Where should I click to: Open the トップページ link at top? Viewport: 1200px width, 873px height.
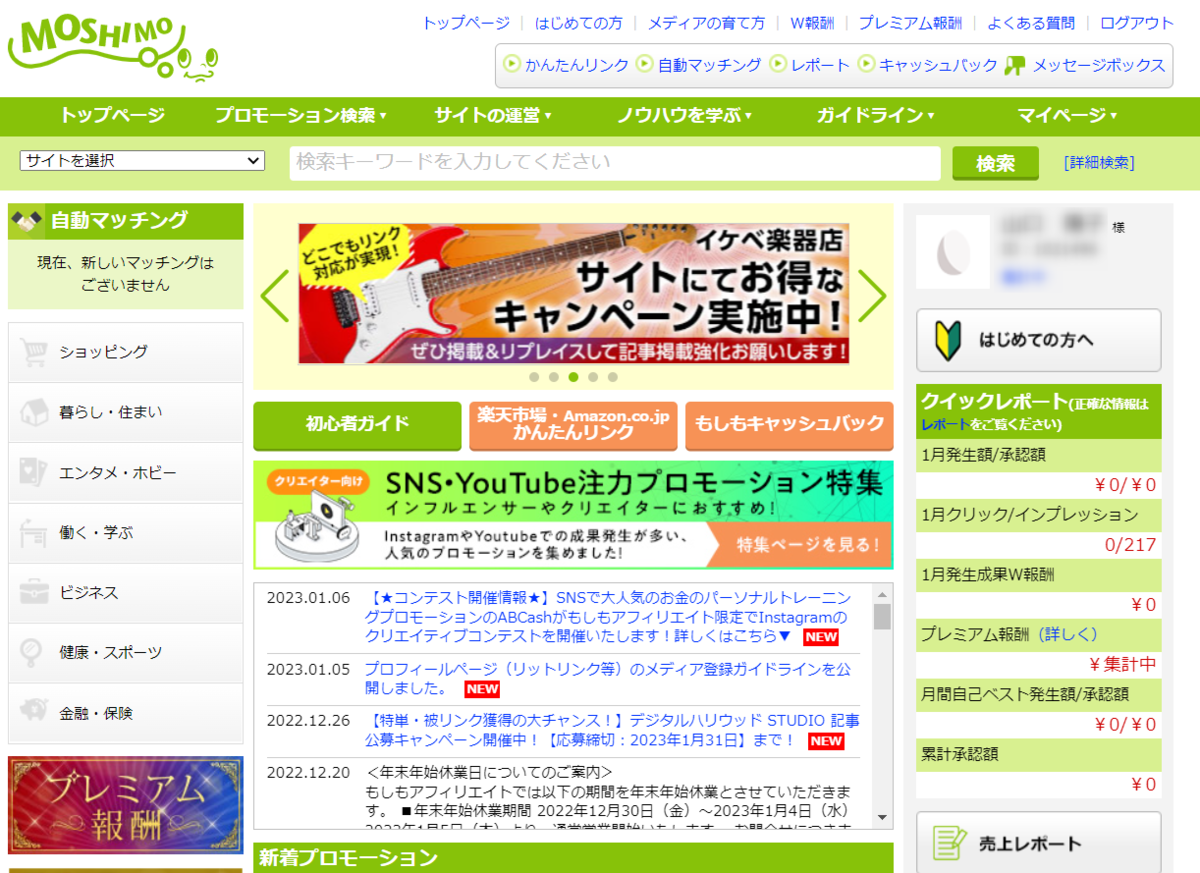(x=465, y=23)
